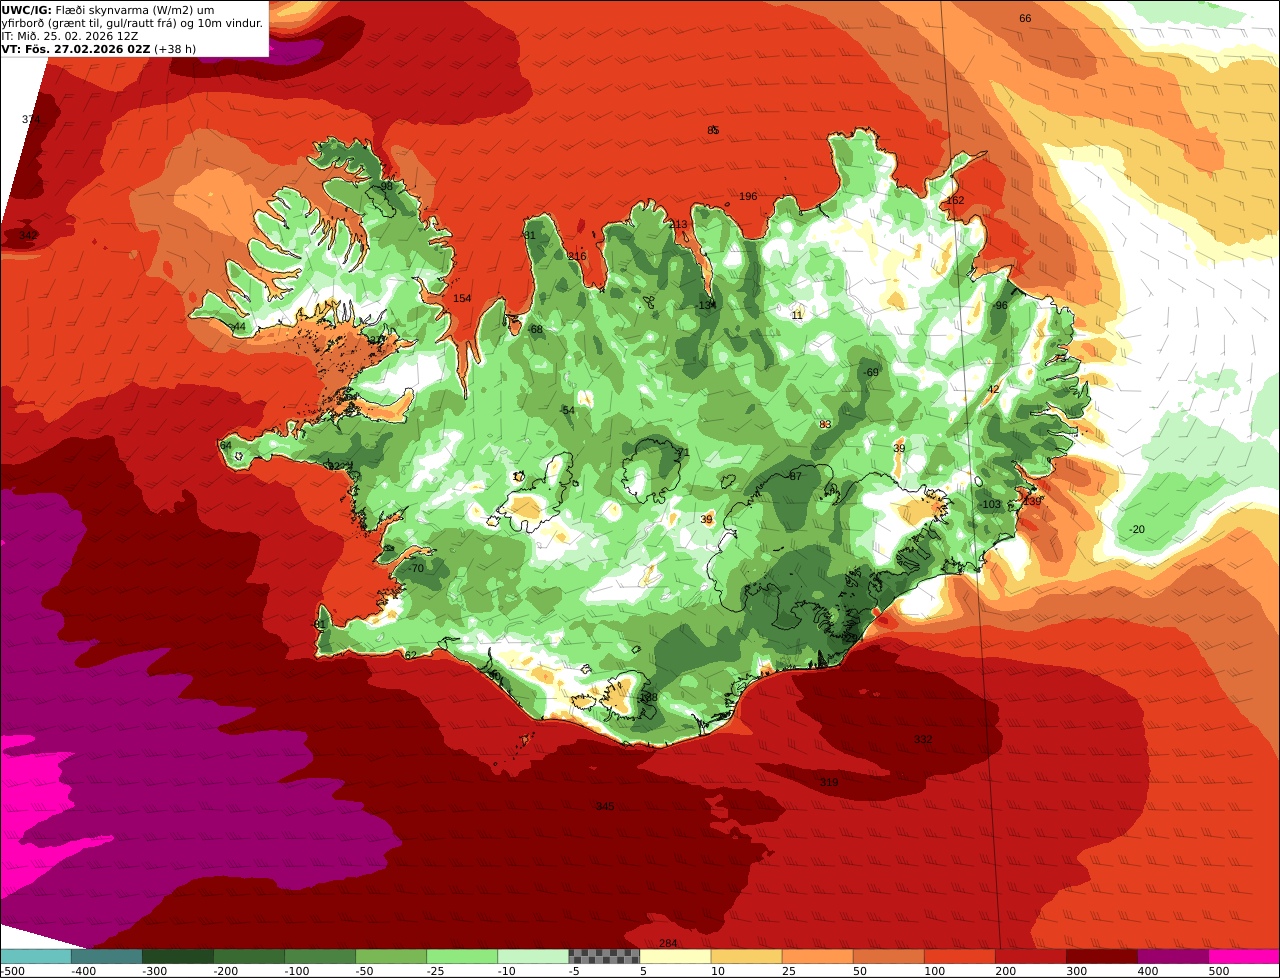Click the subtitle mentioning '10m vindur'
The width and height of the screenshot is (1280, 978).
133,22
